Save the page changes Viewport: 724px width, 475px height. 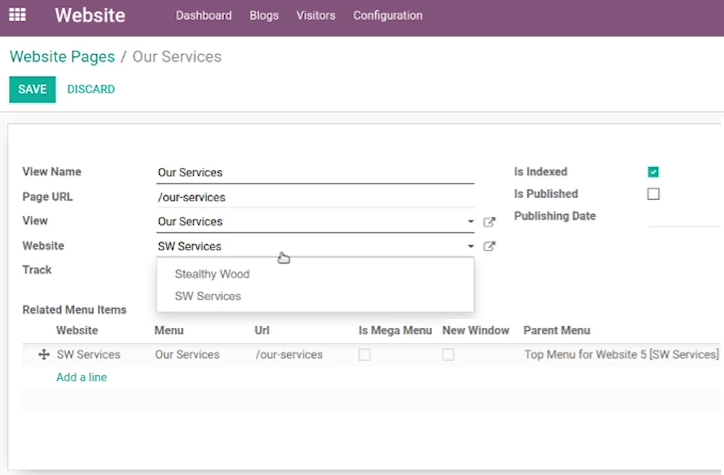(x=32, y=89)
